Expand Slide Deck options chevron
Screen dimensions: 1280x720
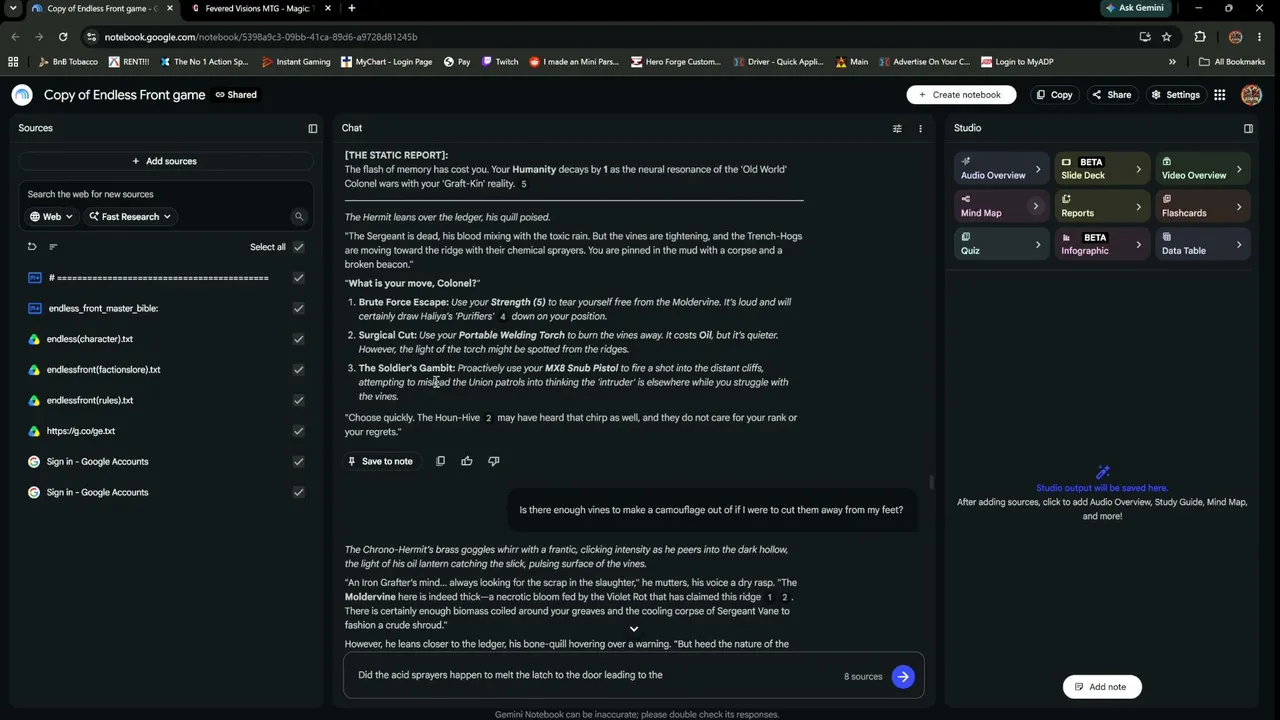coord(1138,169)
